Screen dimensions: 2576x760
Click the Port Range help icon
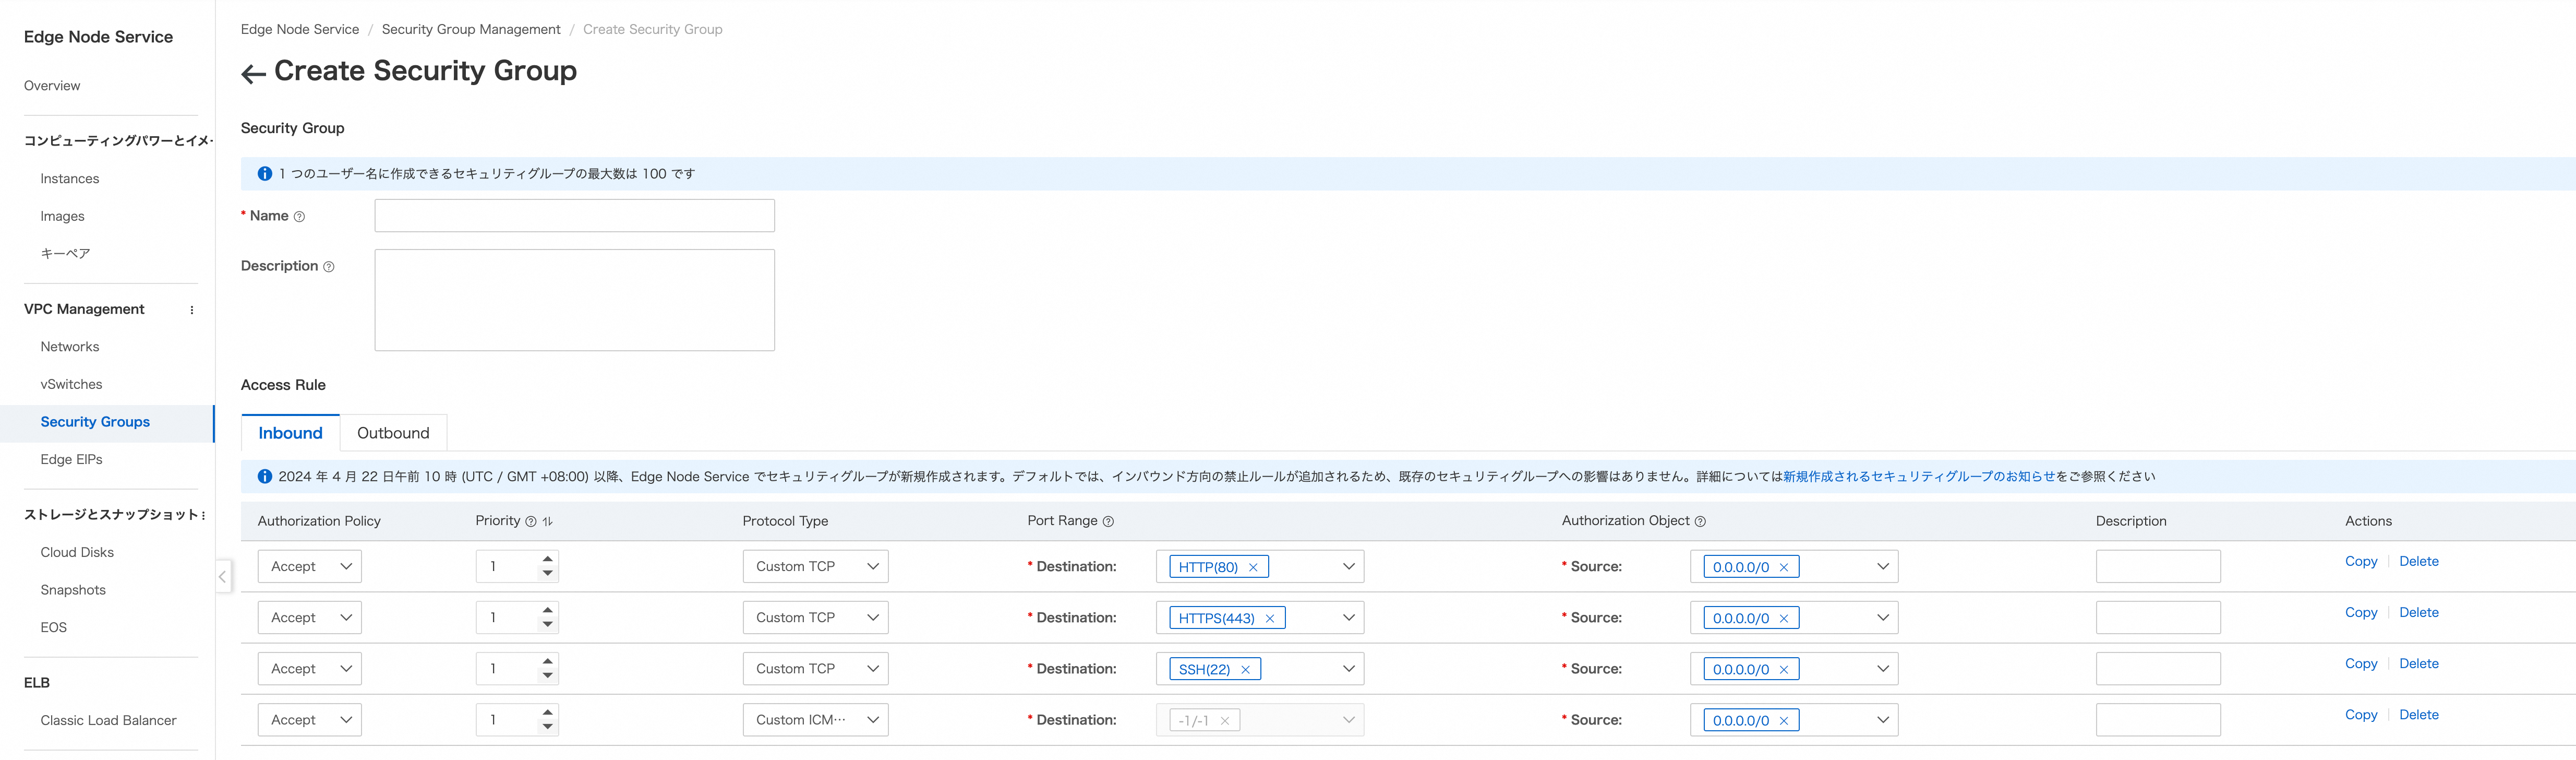1108,521
